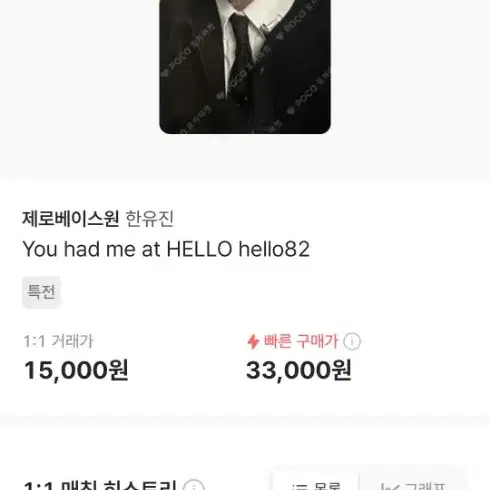Click the graph line icon in 그래프 tab
This screenshot has width=490, height=490.
point(390,487)
